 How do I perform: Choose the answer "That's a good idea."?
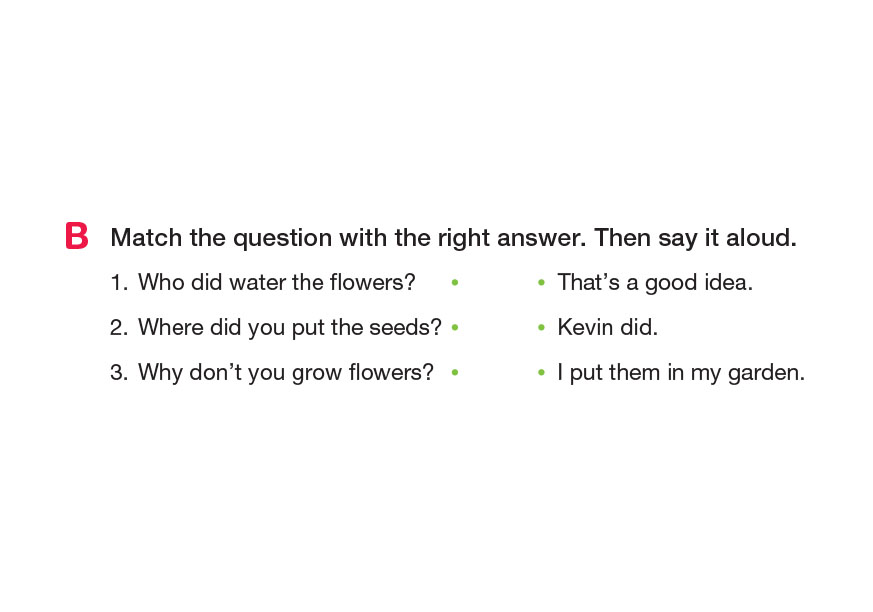coord(654,283)
